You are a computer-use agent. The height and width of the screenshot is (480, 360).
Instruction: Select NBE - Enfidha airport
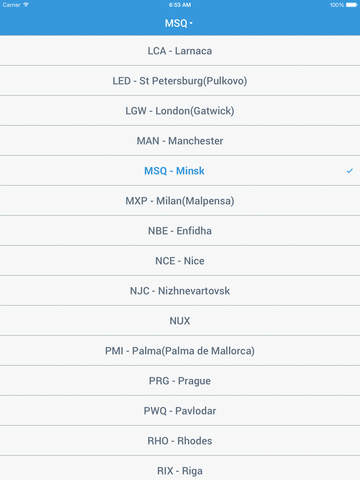180,231
